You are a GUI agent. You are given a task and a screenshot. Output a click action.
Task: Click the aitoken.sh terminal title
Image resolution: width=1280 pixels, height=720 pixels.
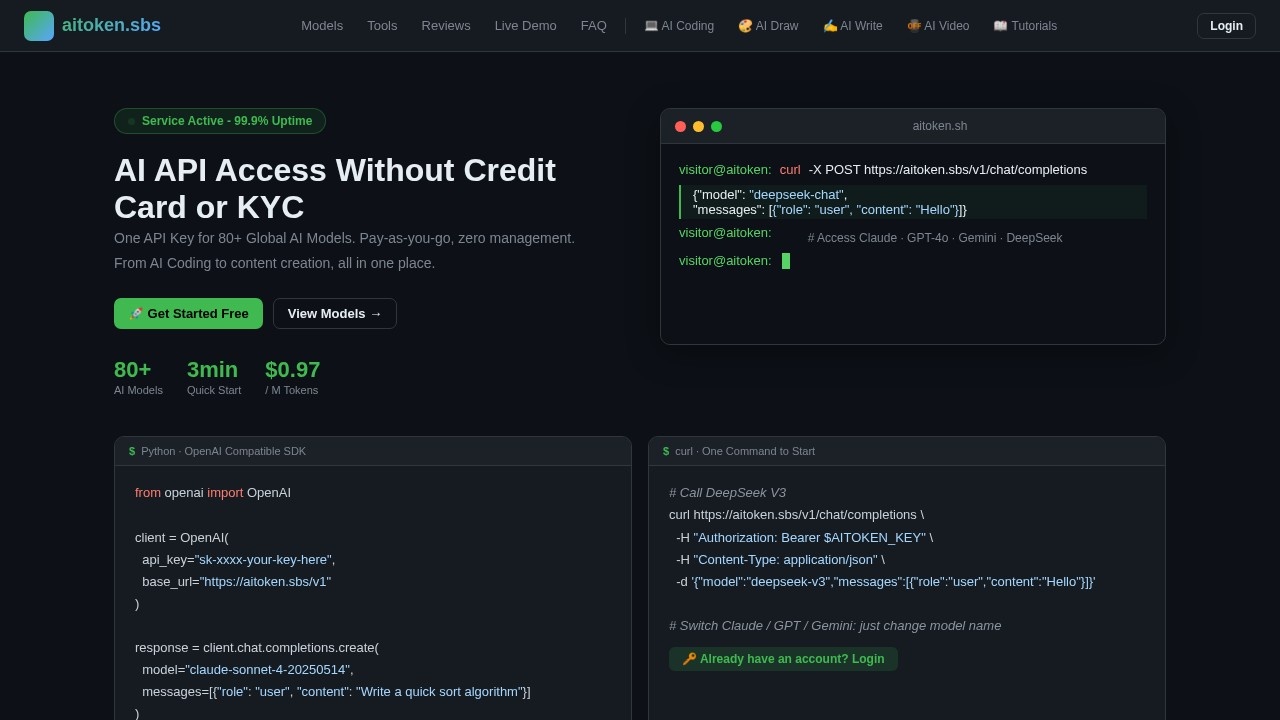tap(940, 126)
